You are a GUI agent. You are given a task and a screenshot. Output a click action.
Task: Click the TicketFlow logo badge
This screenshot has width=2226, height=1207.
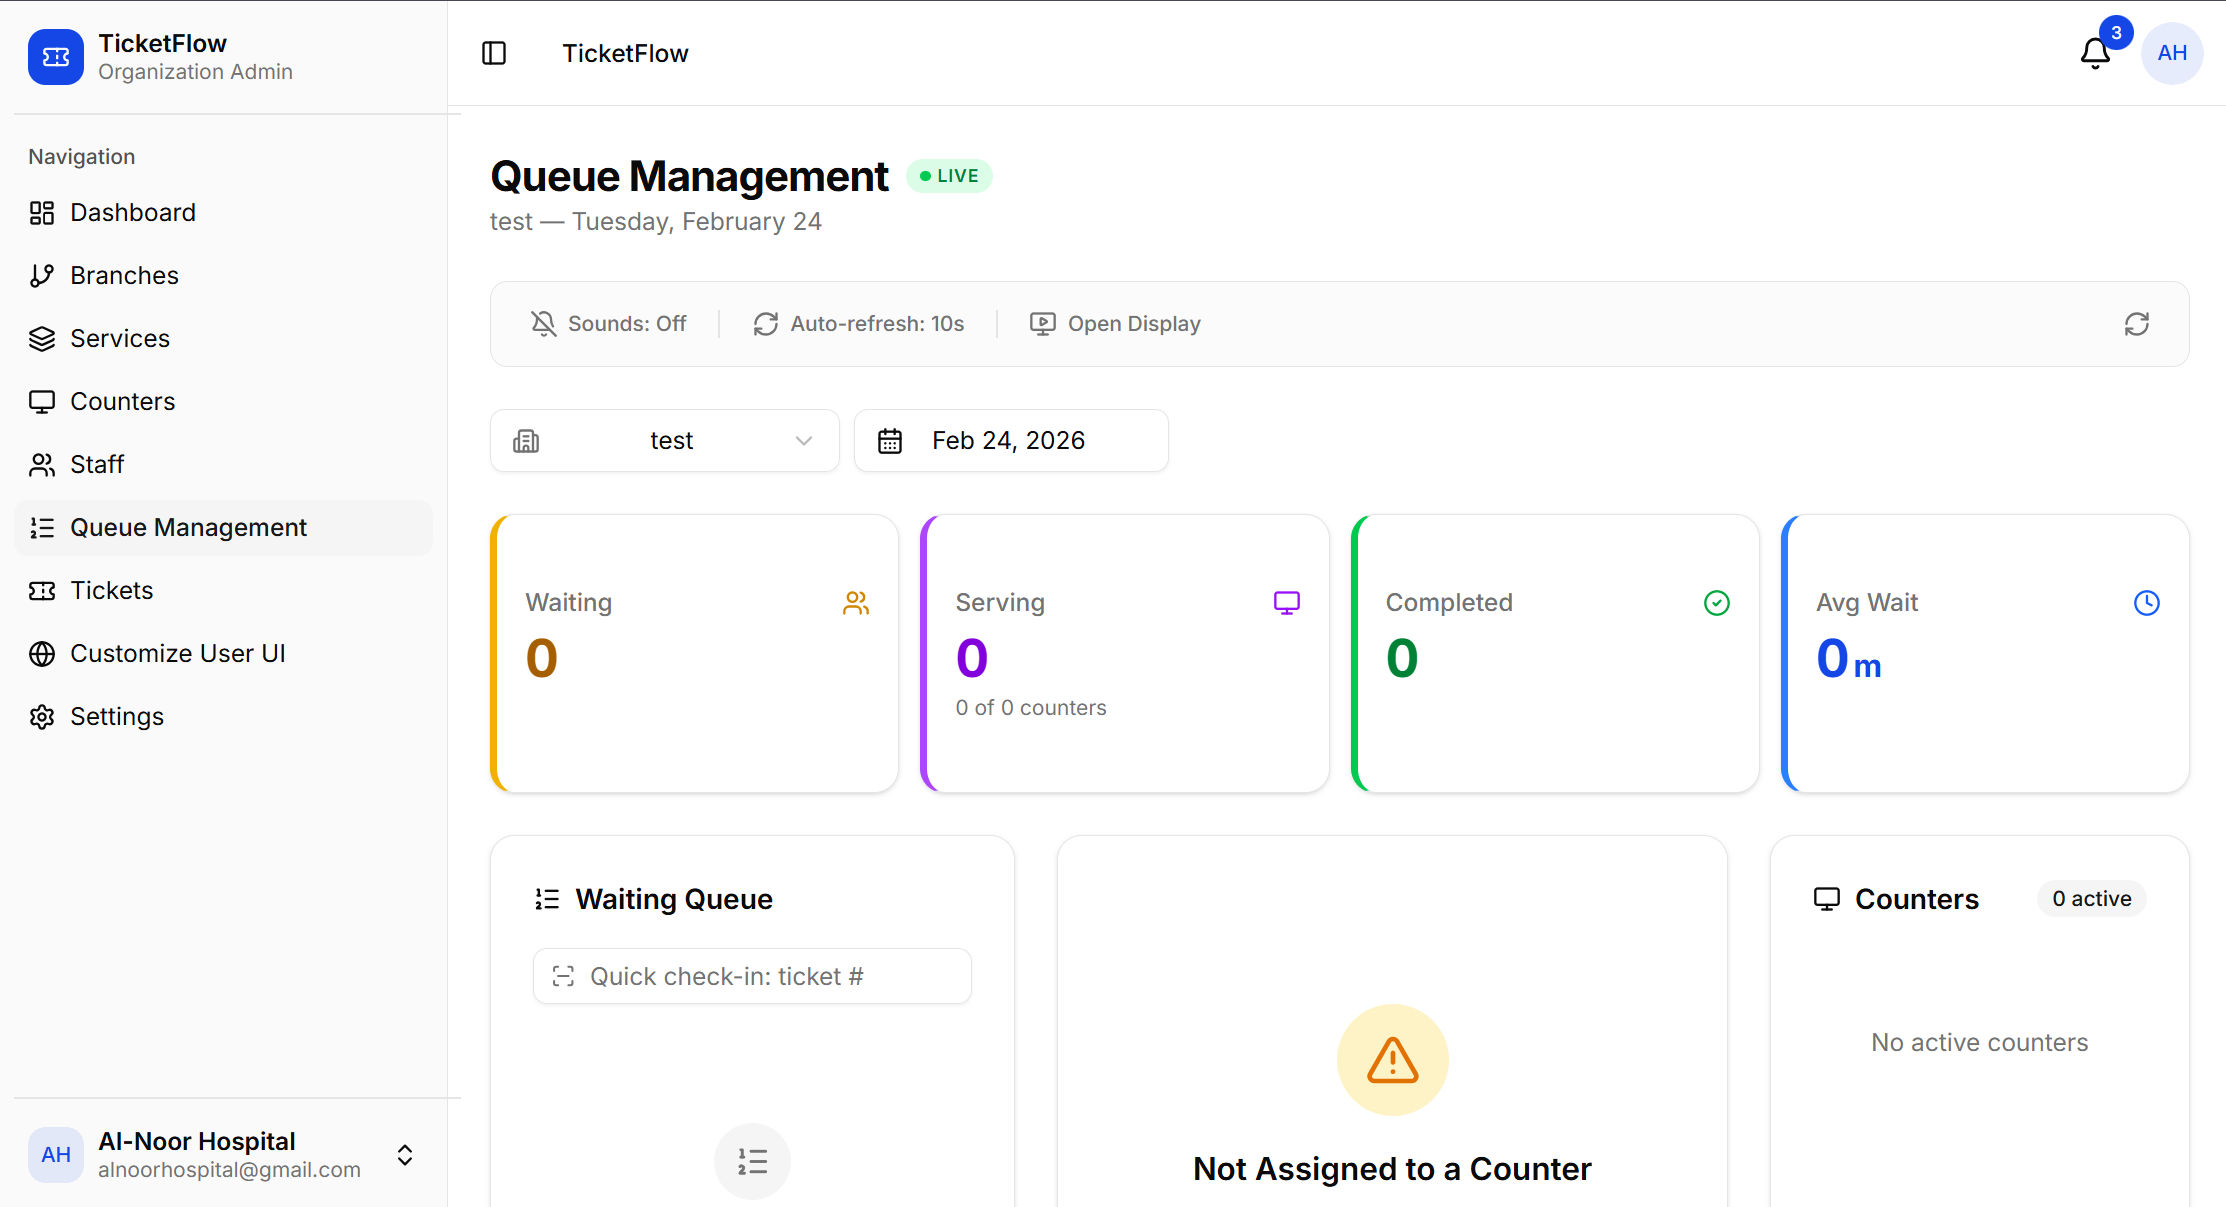pyautogui.click(x=56, y=57)
